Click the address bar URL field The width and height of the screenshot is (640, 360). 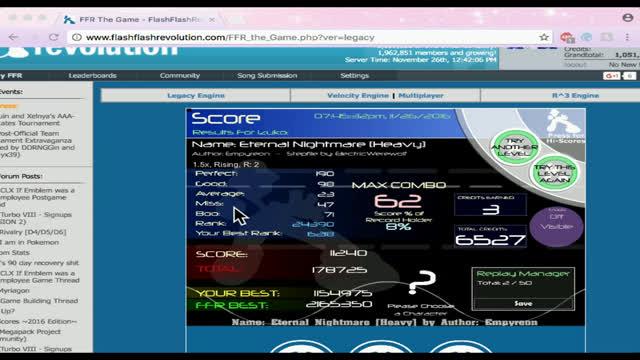(310, 37)
